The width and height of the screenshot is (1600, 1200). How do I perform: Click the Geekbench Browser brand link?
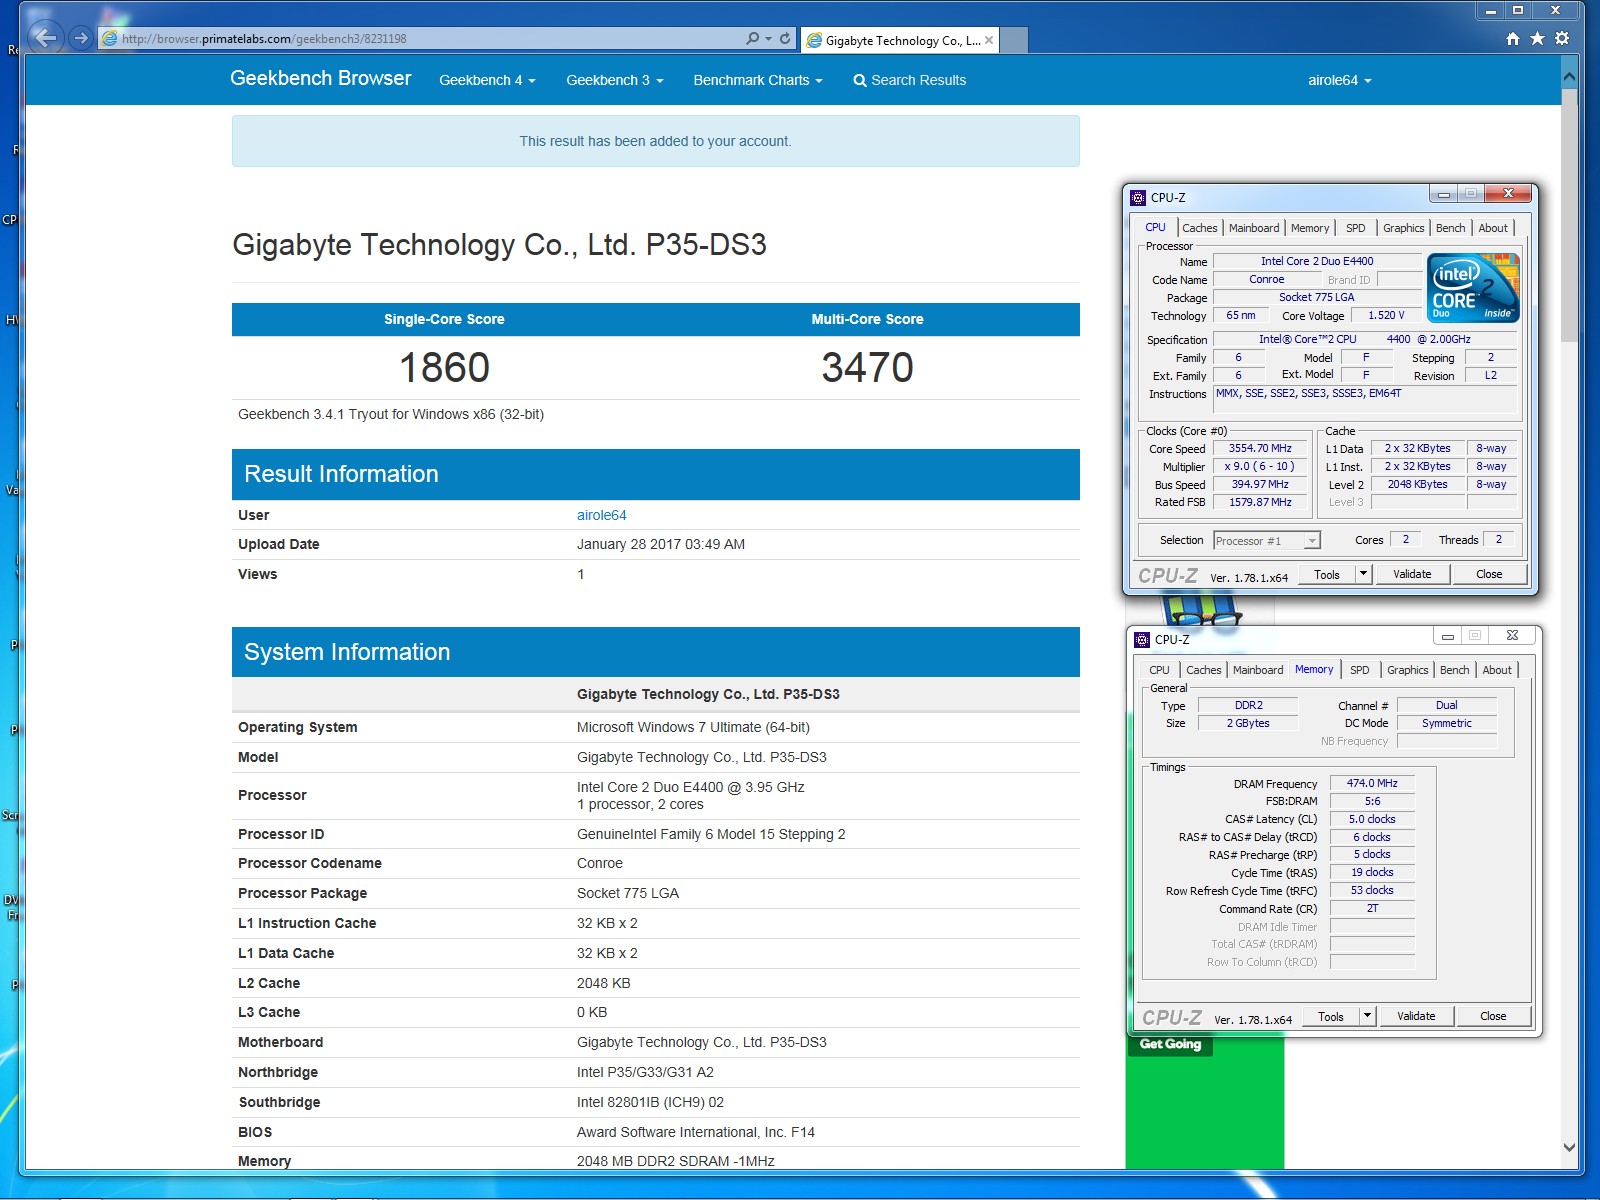[320, 78]
